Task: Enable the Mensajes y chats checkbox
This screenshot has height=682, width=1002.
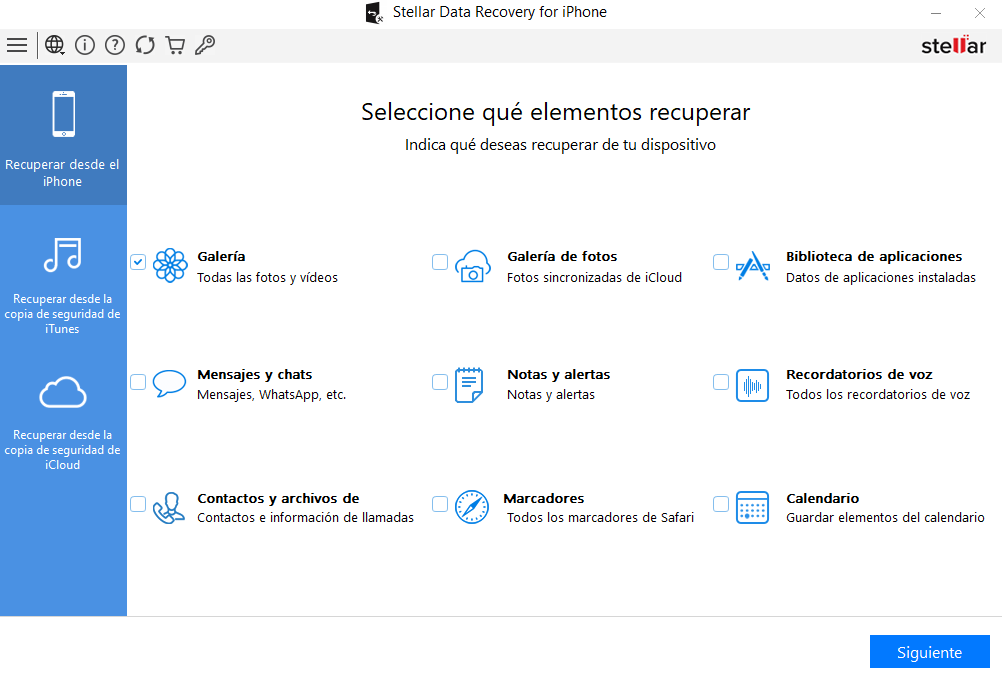Action: [x=138, y=382]
